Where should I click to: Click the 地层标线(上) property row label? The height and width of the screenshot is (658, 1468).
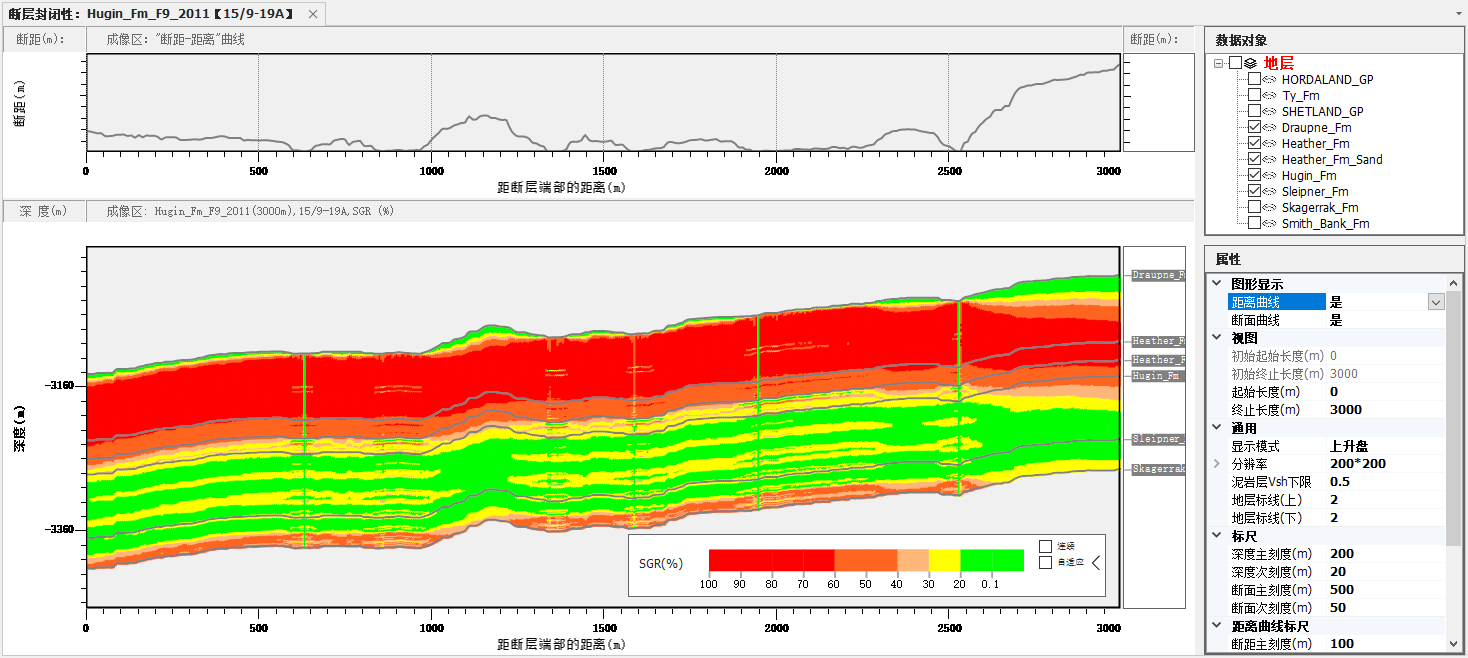tap(1267, 500)
